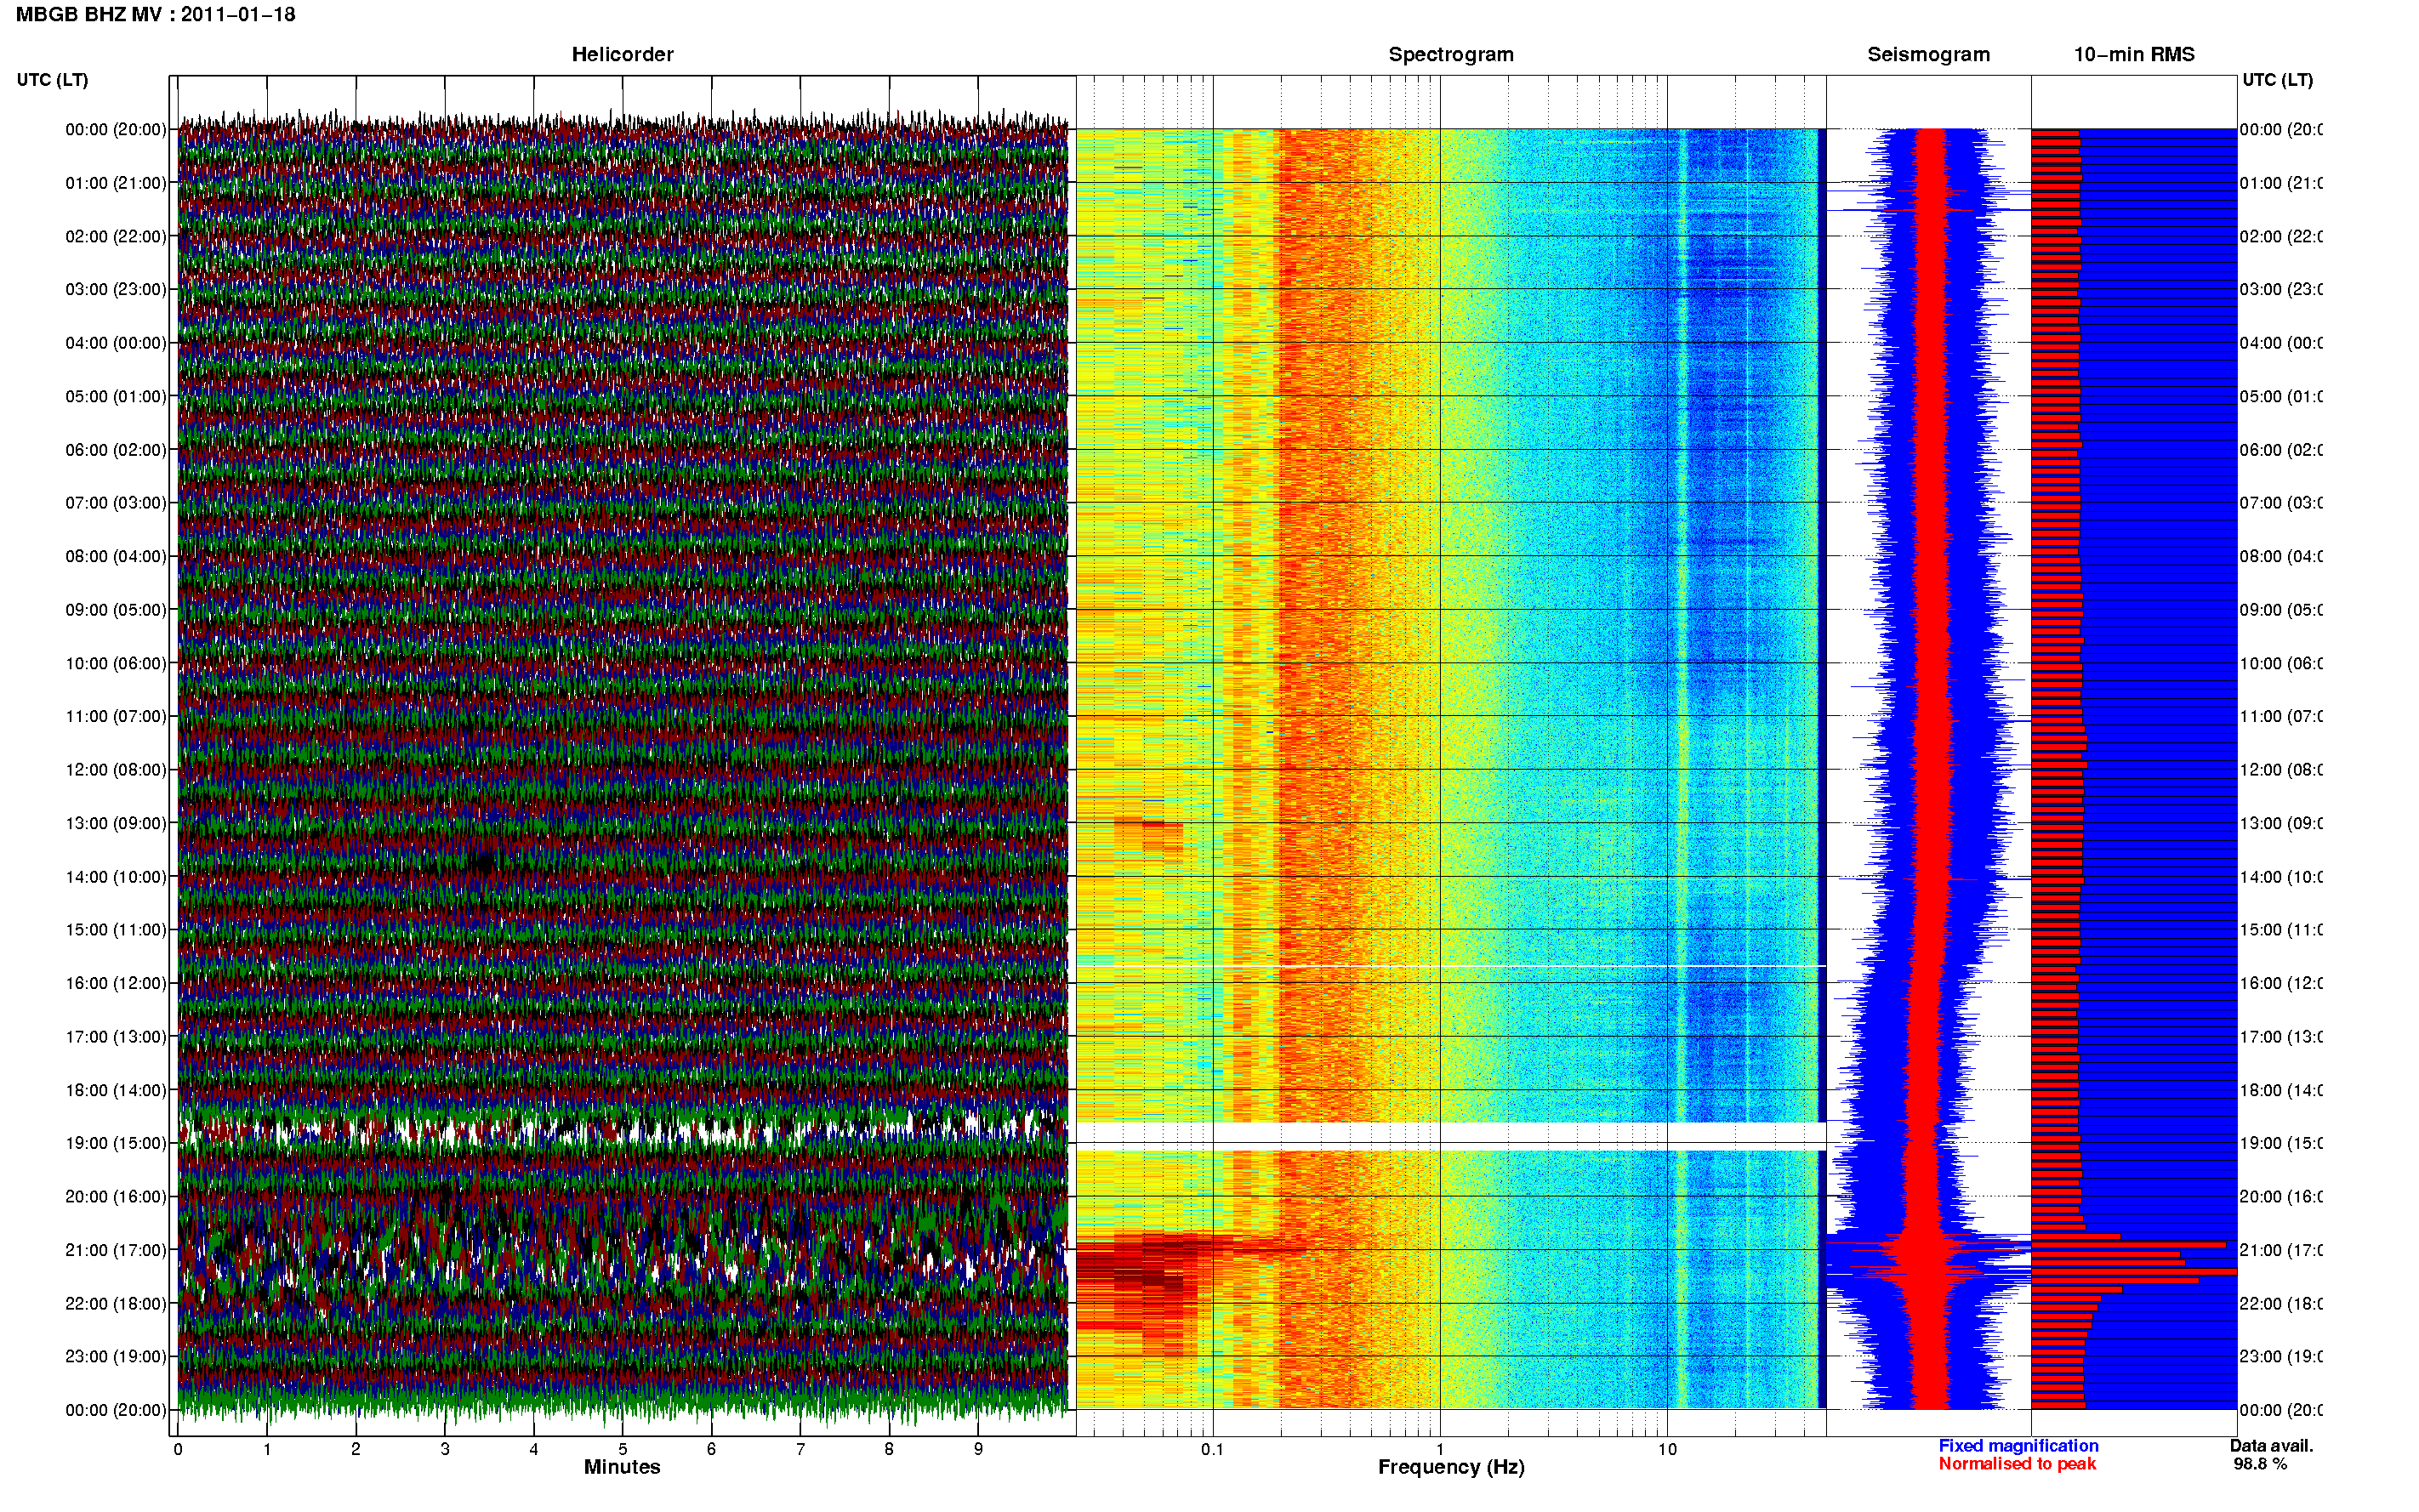Screen dimensions: 2419x1512
Task: Click the '16:00 (12:00)' helicorder time label
Action: [116, 984]
